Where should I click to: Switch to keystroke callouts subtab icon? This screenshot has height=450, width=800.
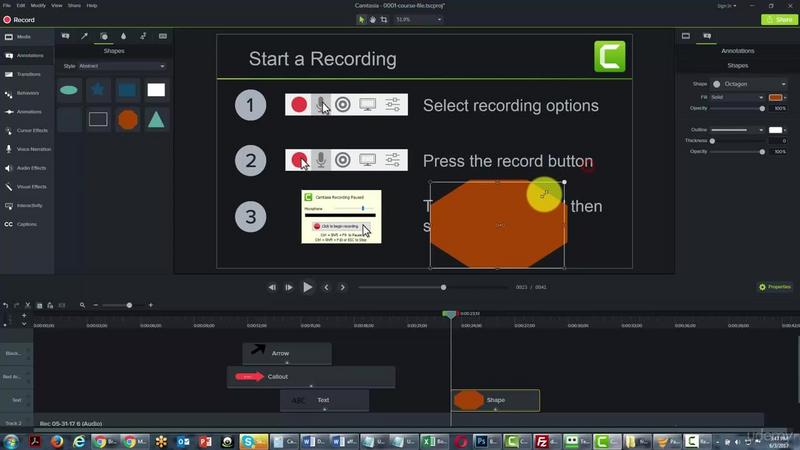[x=163, y=36]
